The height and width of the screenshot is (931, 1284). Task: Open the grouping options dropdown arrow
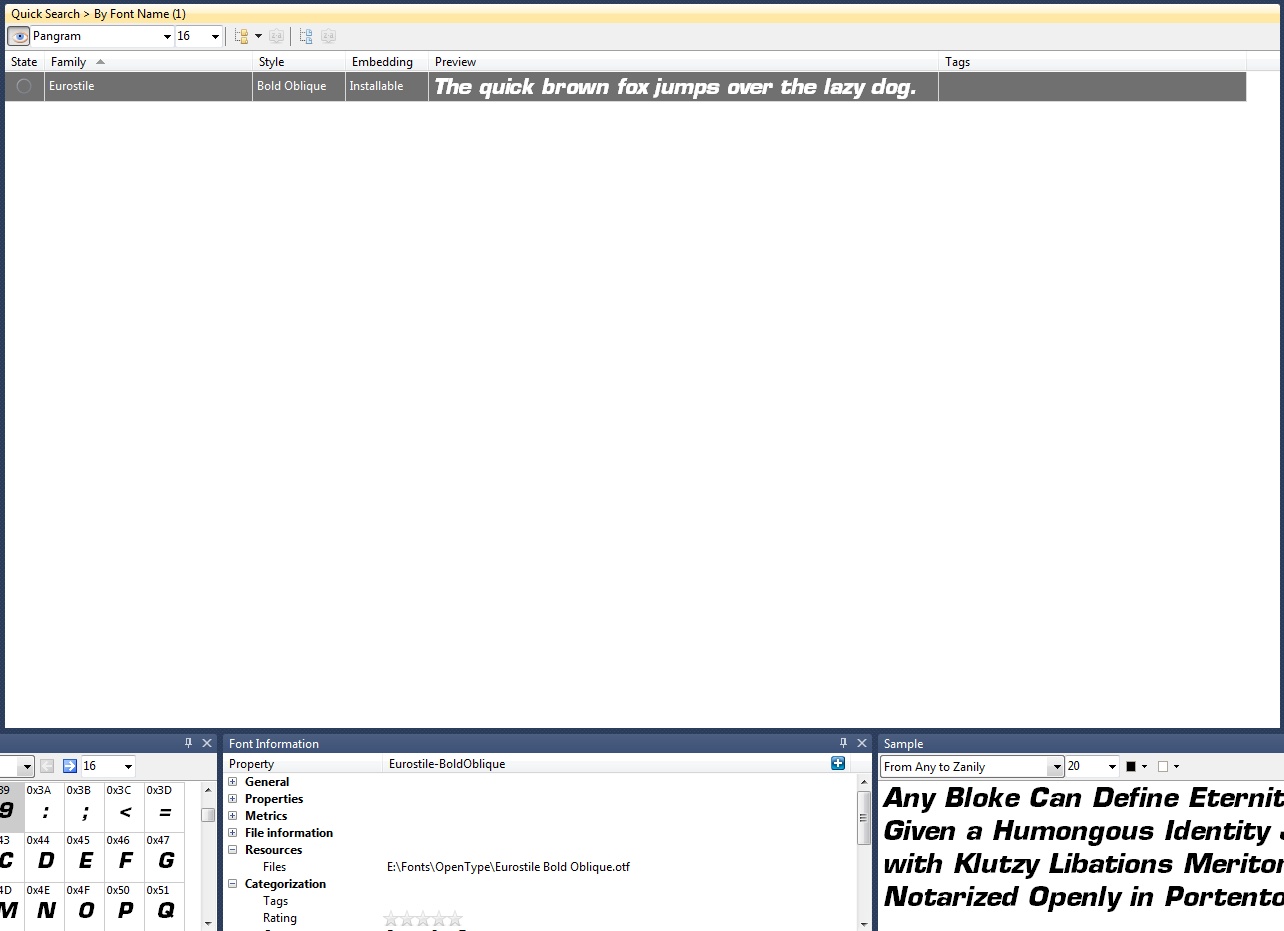coord(258,36)
